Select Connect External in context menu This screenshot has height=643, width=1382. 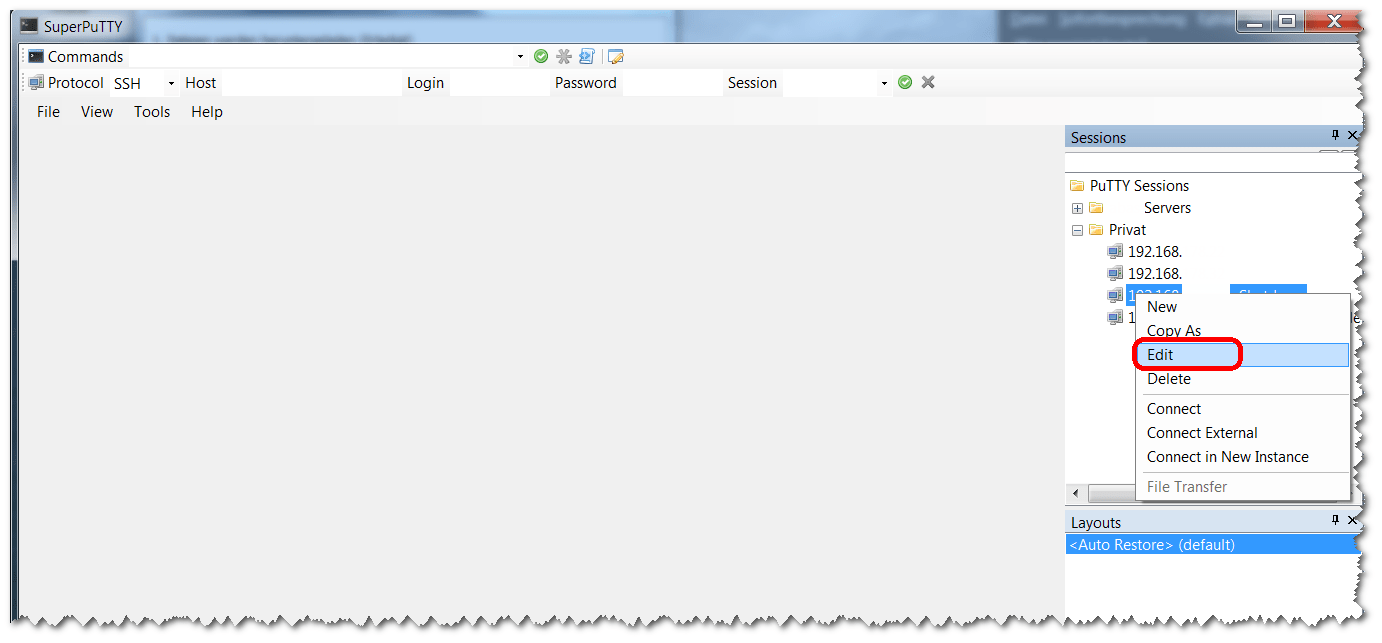coord(1202,433)
